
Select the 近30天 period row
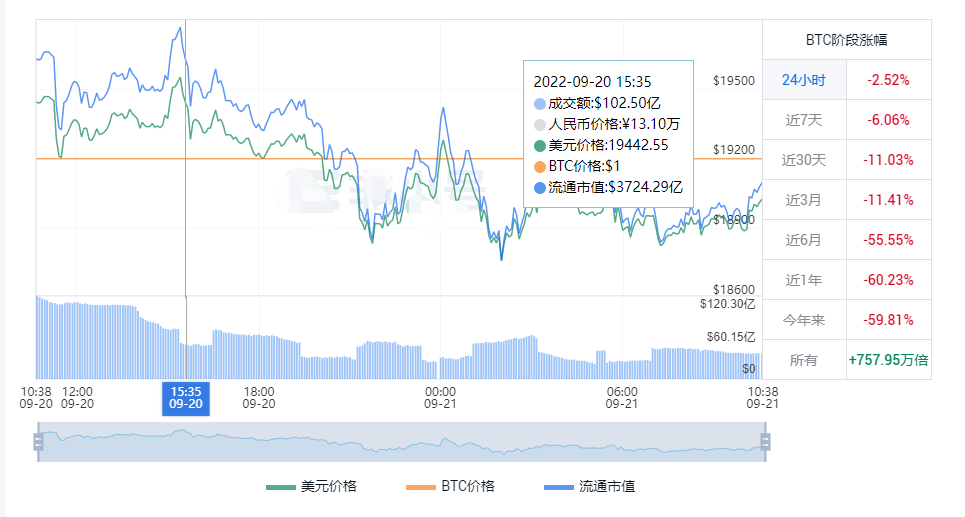click(x=804, y=160)
